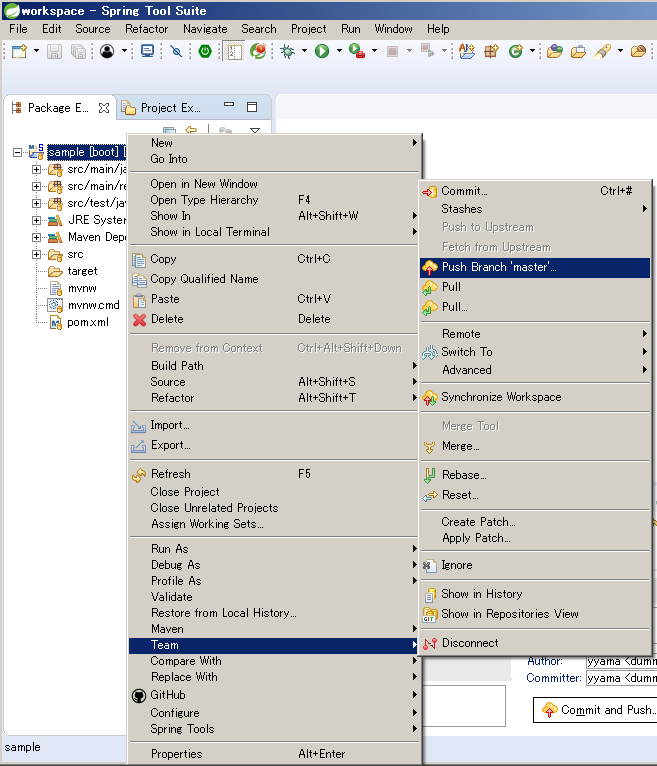This screenshot has height=766, width=657.
Task: Expand the src/main/java tree node
Action: (x=36, y=170)
